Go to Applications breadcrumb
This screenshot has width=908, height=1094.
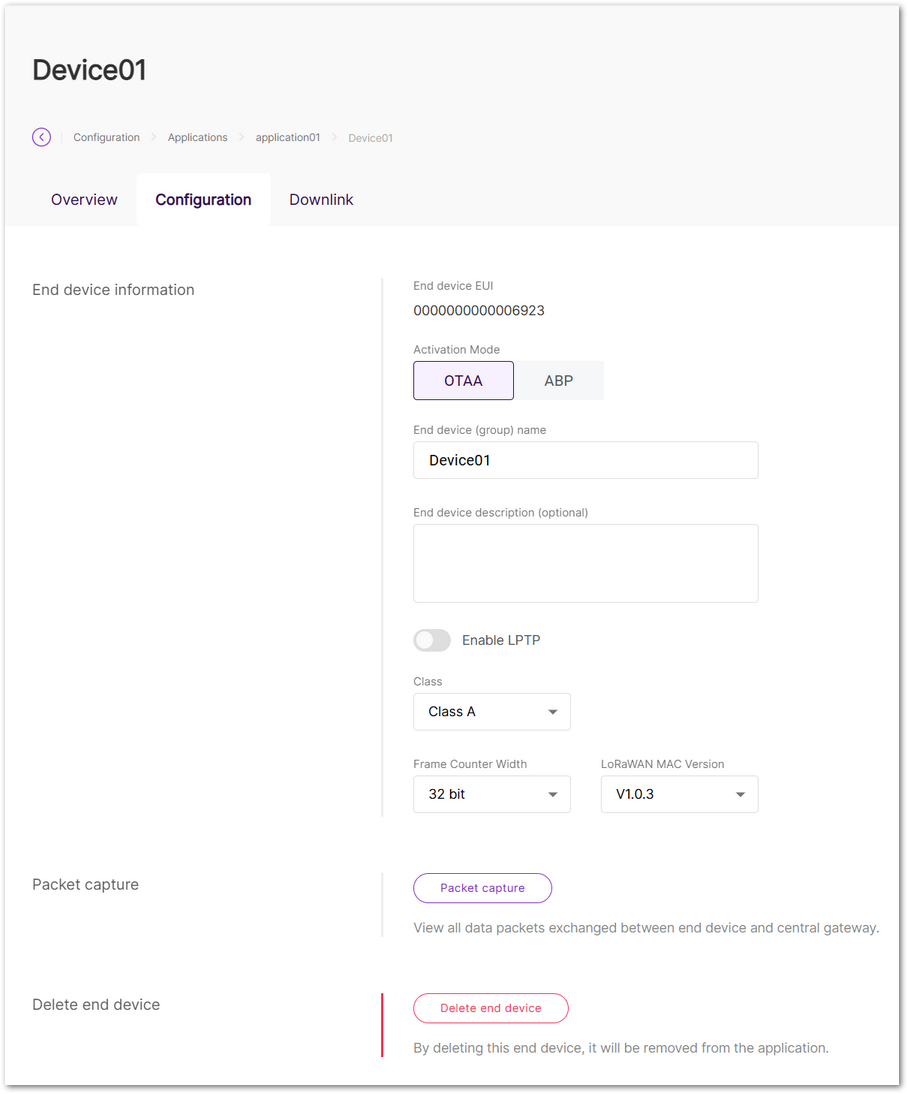(198, 137)
